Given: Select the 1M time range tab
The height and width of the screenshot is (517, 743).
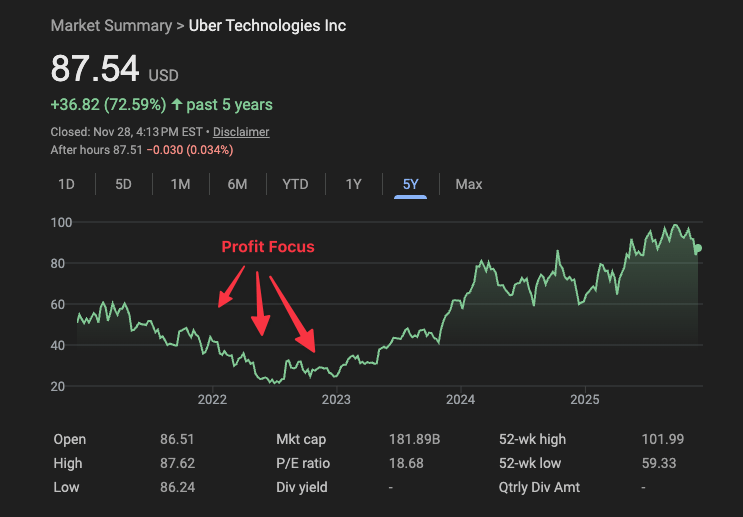Looking at the screenshot, I should pos(180,184).
